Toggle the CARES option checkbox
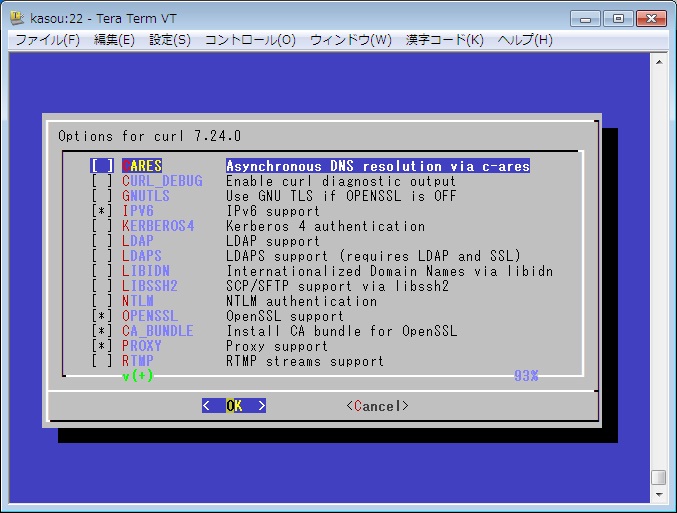 click(102, 166)
